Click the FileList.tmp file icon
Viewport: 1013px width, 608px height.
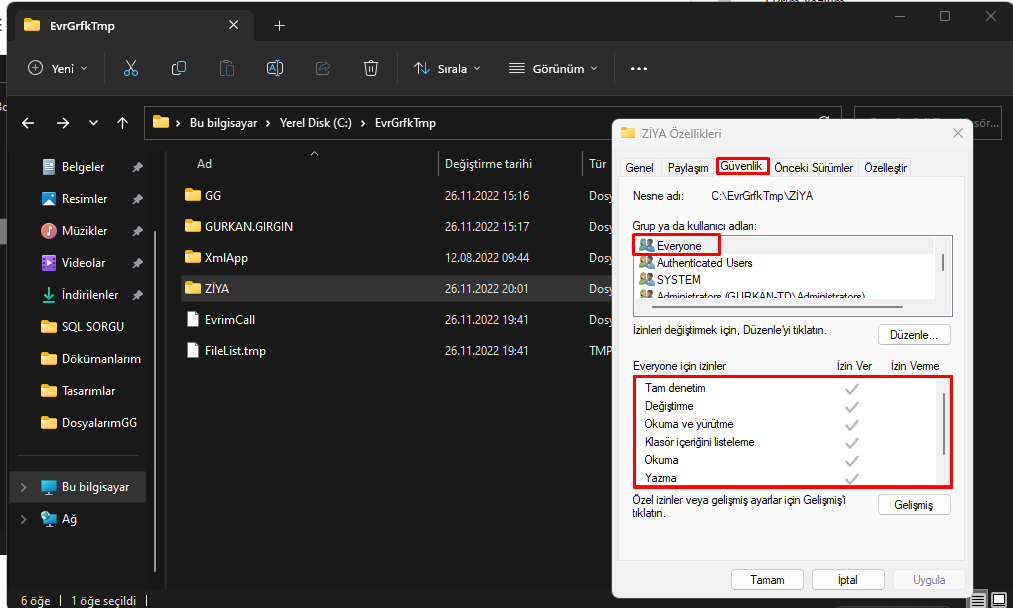193,350
